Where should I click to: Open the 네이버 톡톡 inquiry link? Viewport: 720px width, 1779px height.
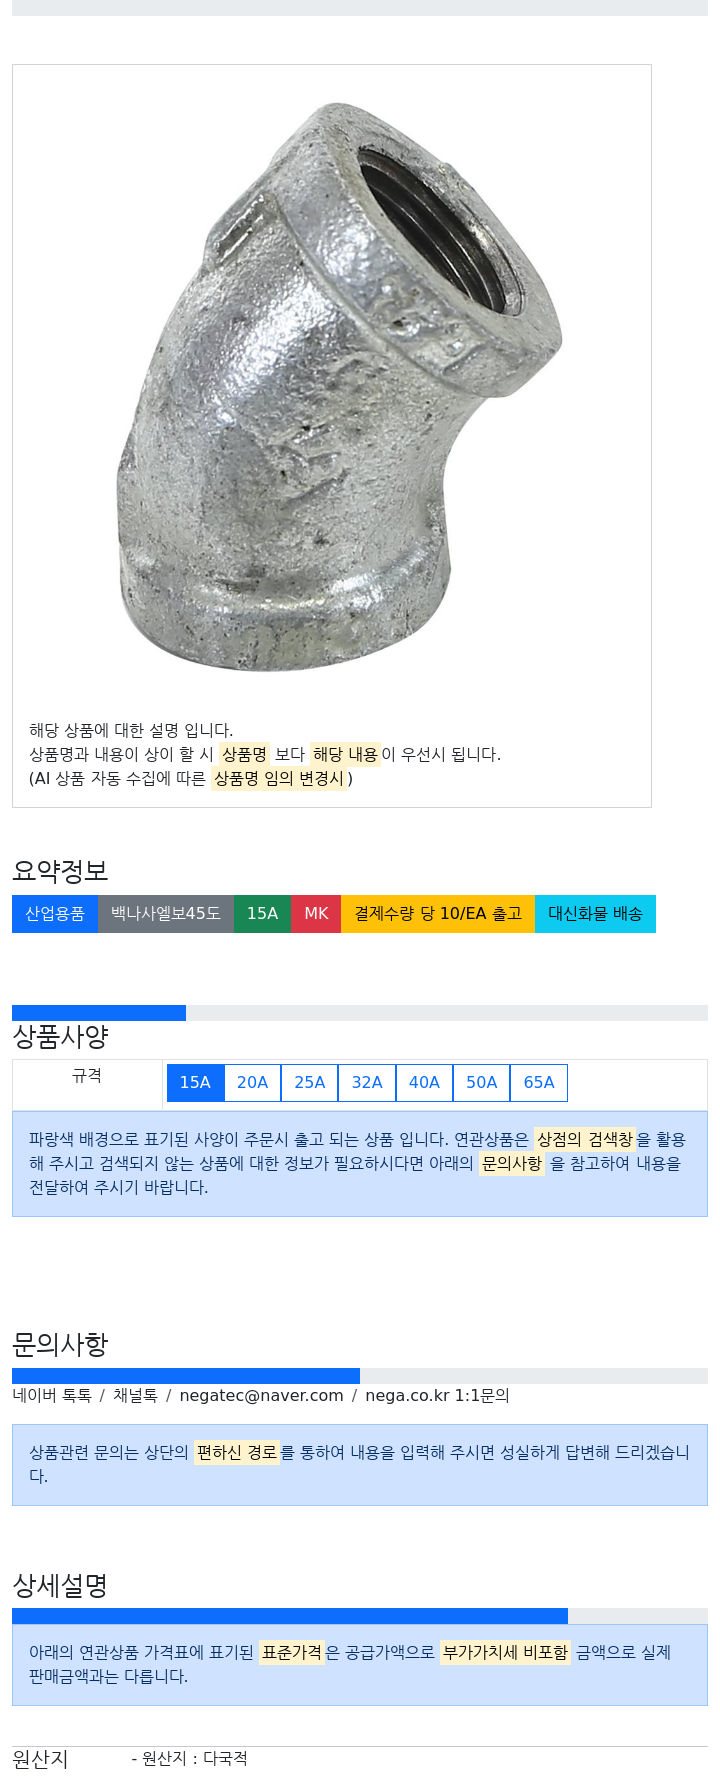pos(52,1395)
